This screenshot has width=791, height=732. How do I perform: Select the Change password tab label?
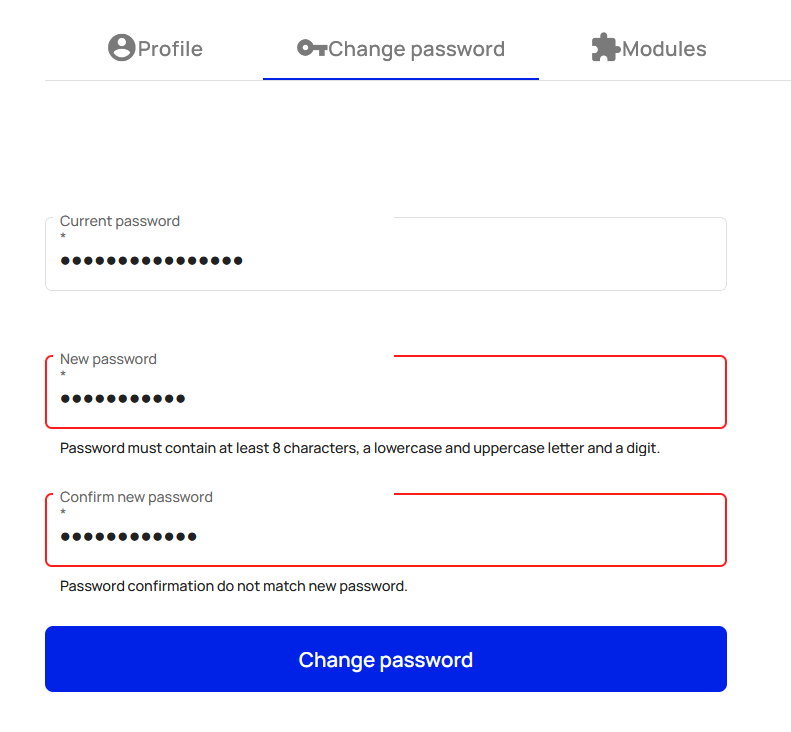416,49
